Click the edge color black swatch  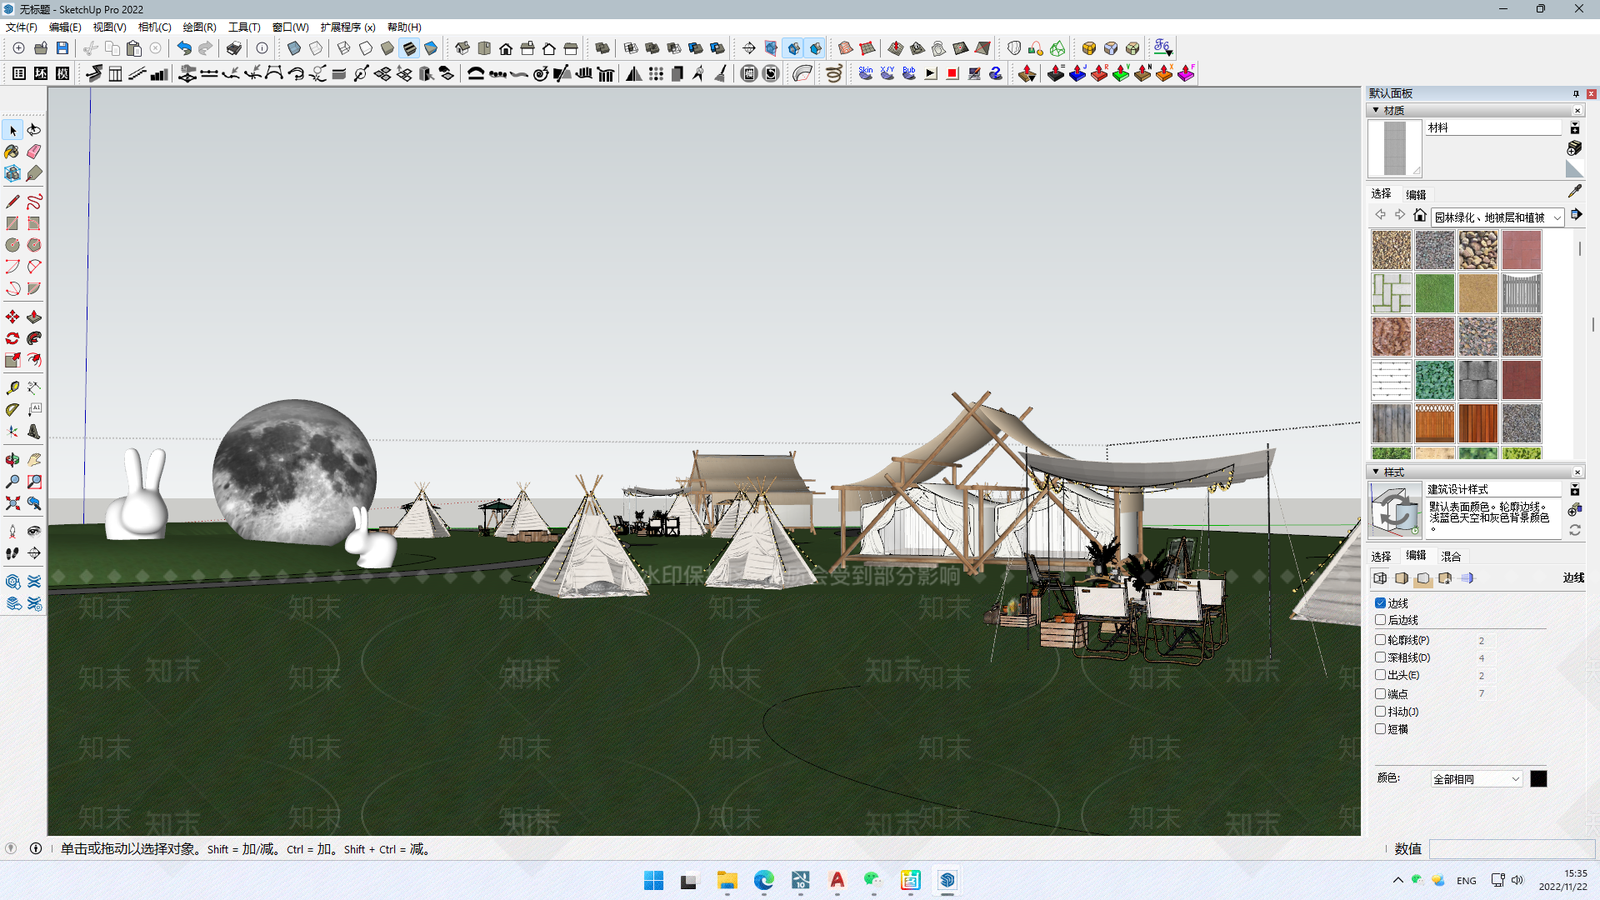1538,779
